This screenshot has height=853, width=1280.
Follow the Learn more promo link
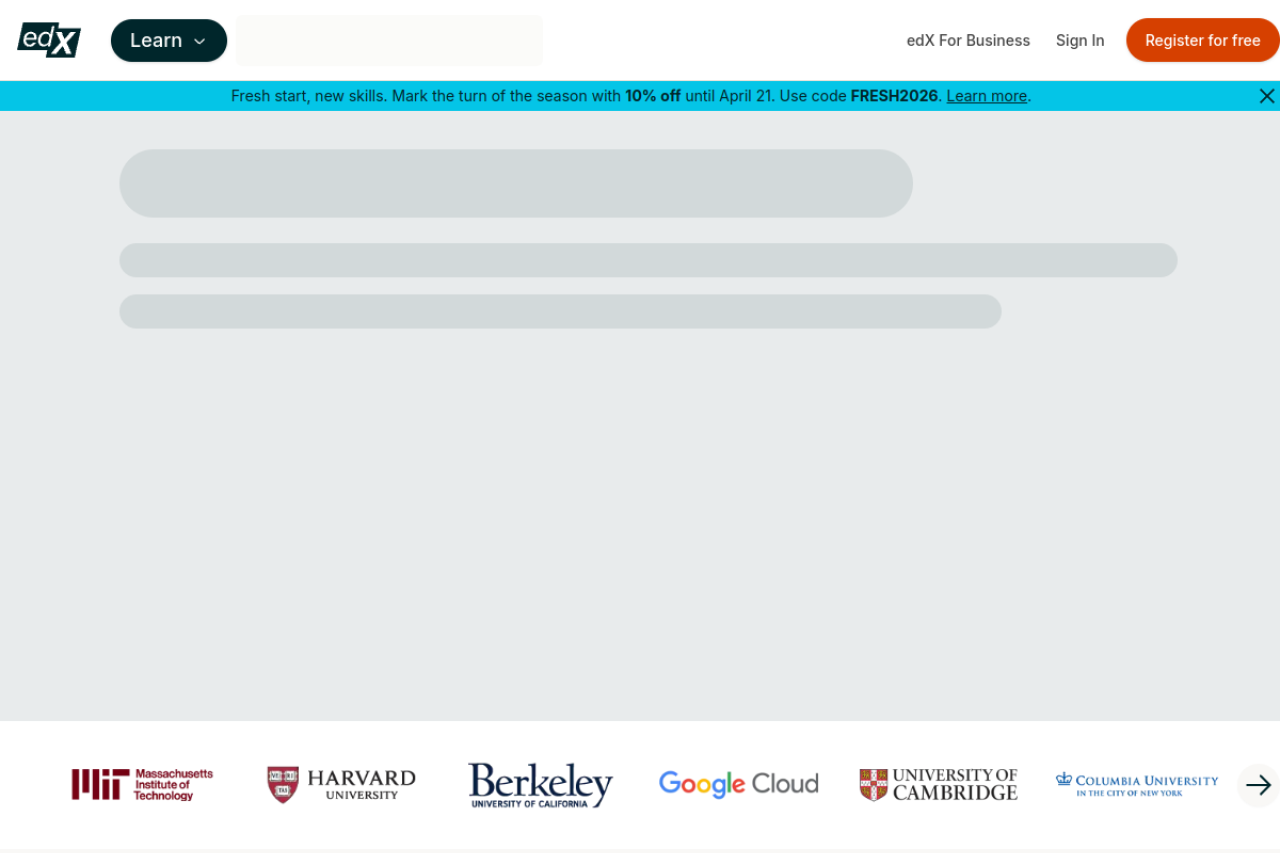(x=987, y=96)
